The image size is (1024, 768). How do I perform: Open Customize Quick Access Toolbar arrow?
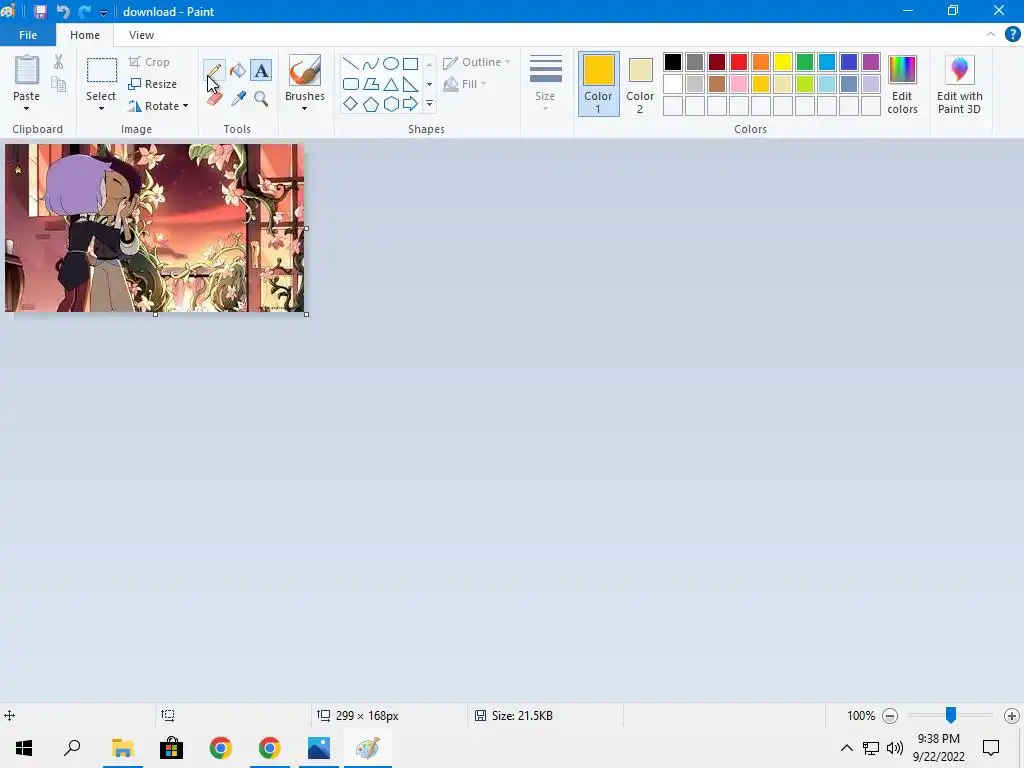[x=103, y=12]
